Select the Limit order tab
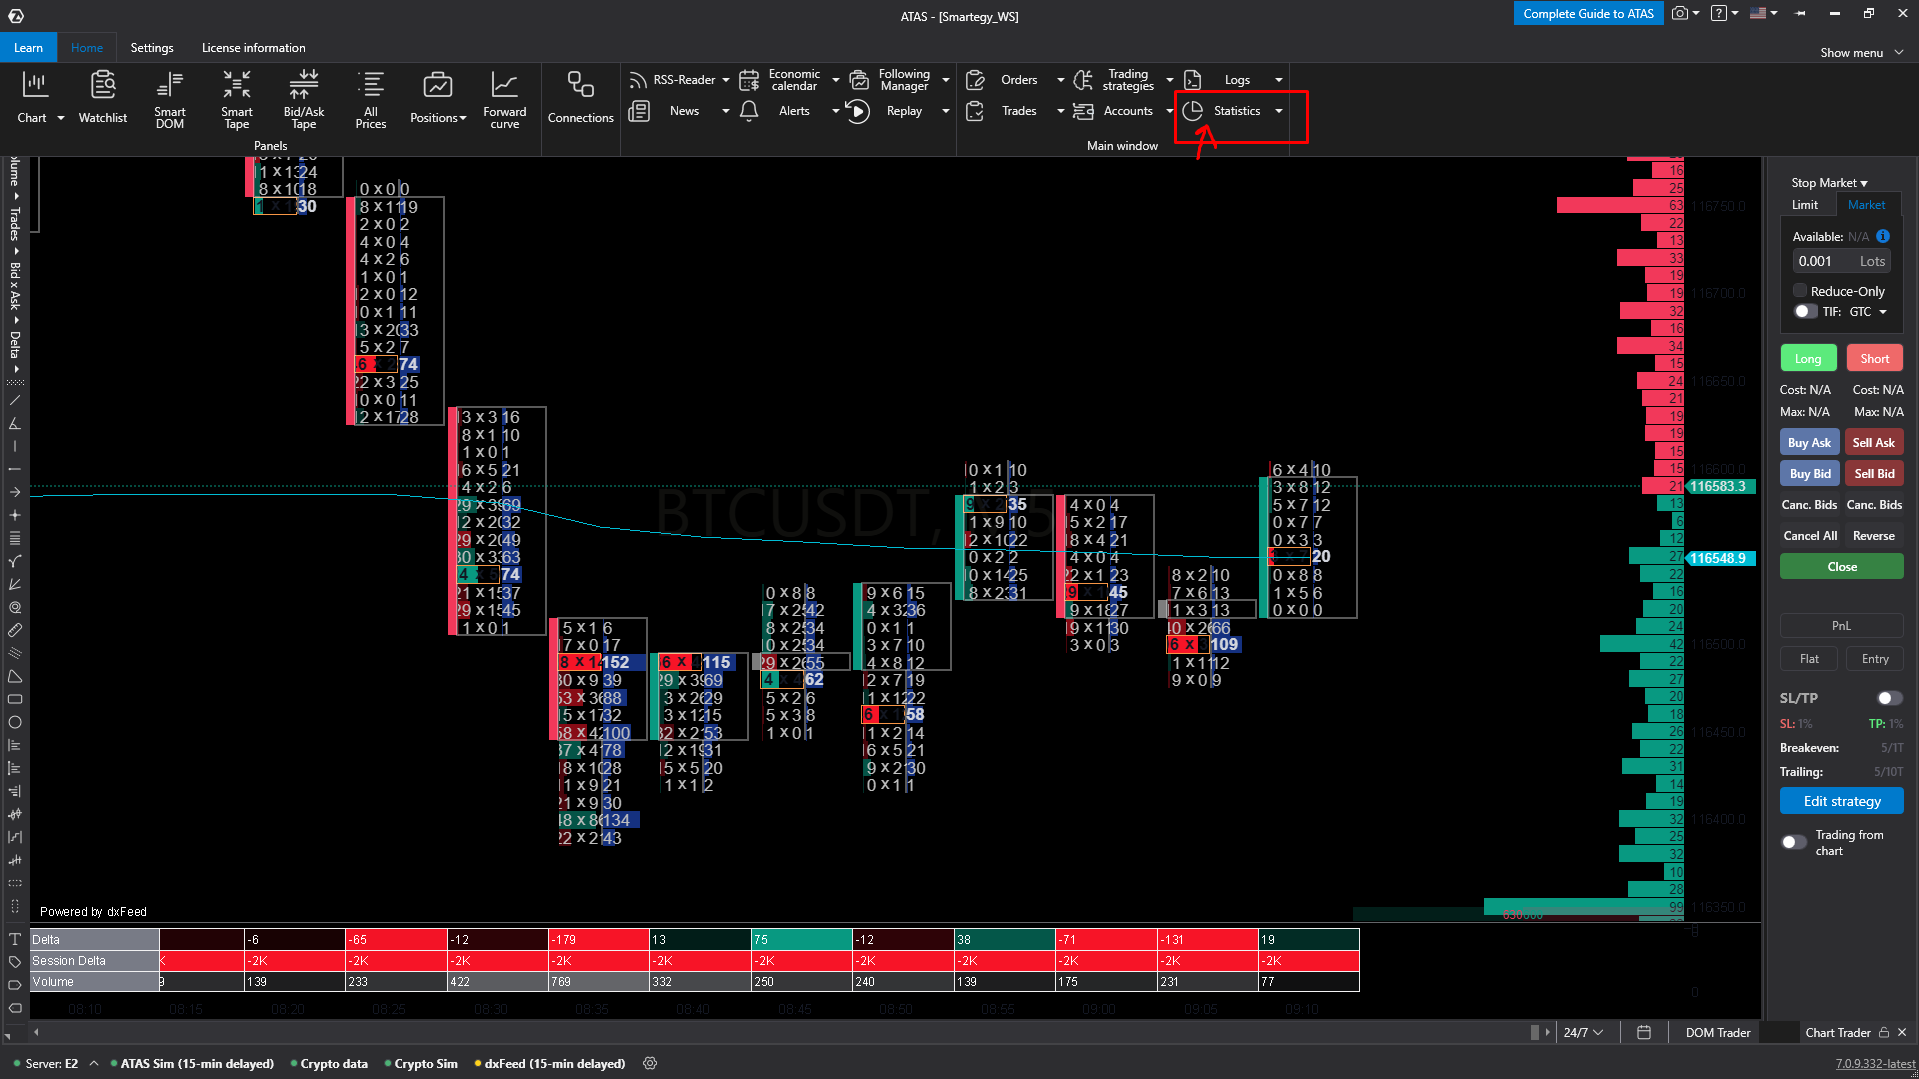This screenshot has width=1919, height=1079. [x=1805, y=205]
